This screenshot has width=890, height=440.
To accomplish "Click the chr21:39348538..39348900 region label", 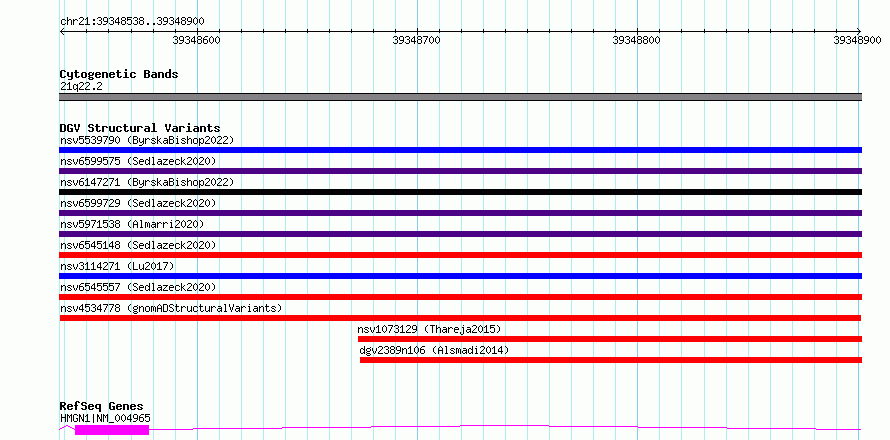I will pos(132,21).
